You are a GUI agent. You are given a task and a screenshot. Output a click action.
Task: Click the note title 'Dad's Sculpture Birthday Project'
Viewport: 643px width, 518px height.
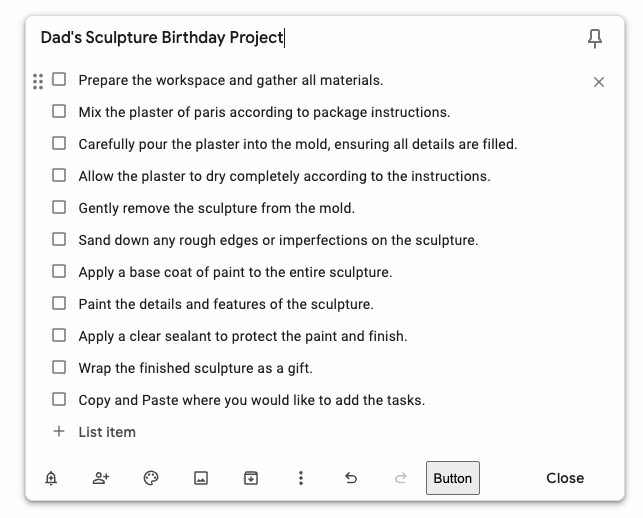[x=162, y=38]
